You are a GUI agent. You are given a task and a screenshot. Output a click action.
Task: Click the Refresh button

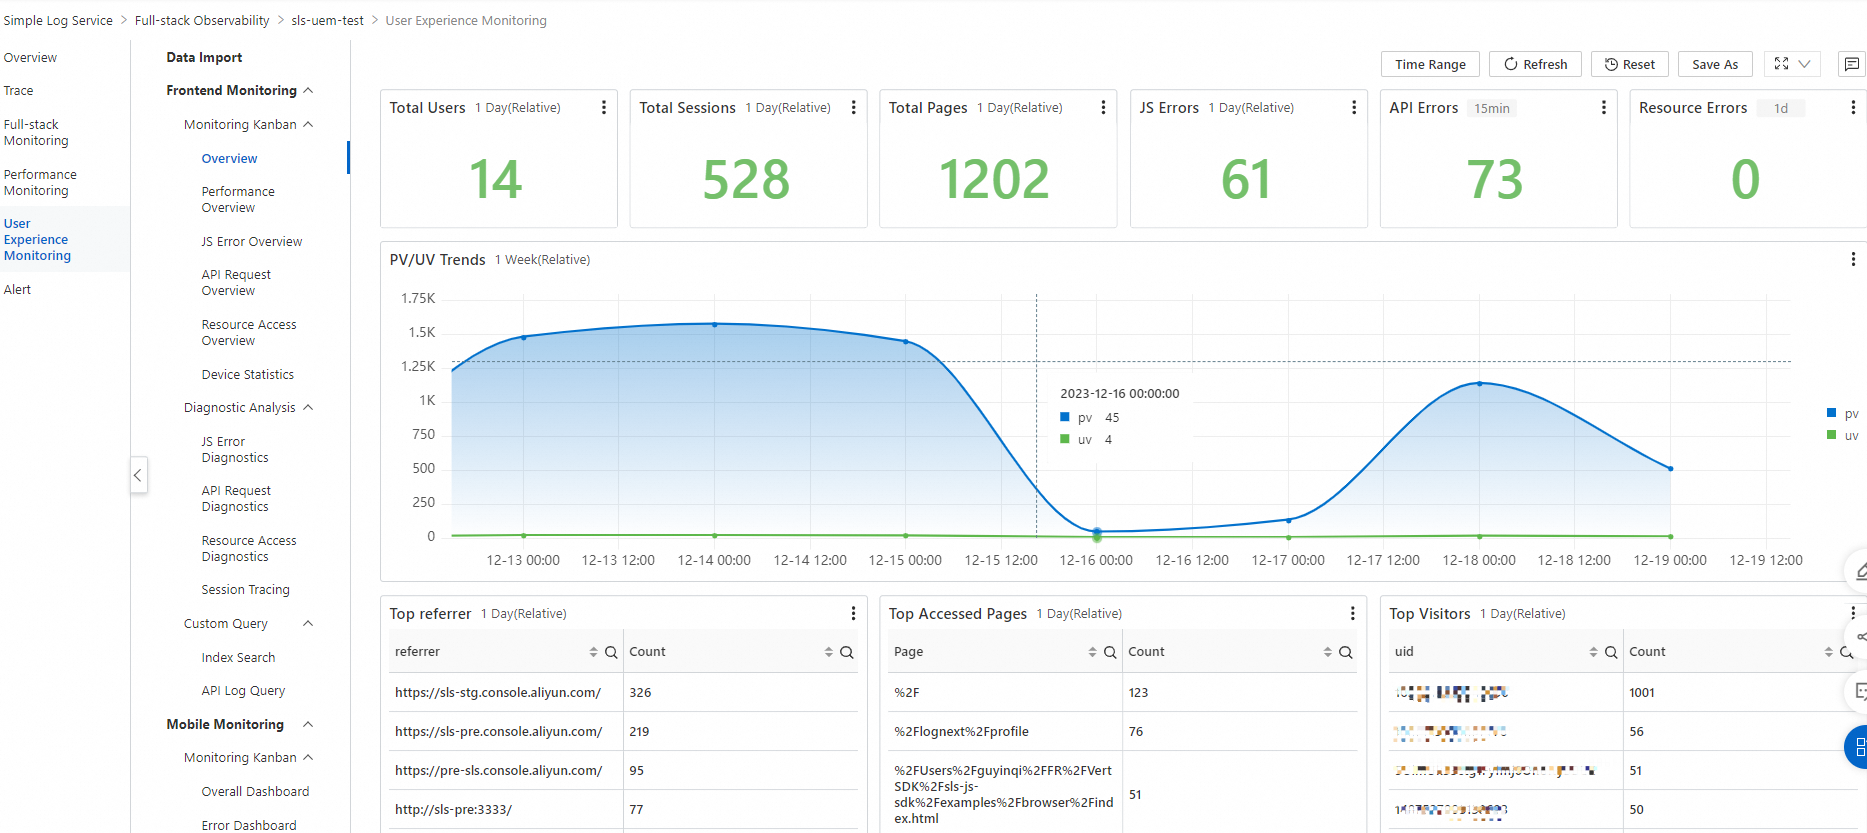click(x=1535, y=64)
